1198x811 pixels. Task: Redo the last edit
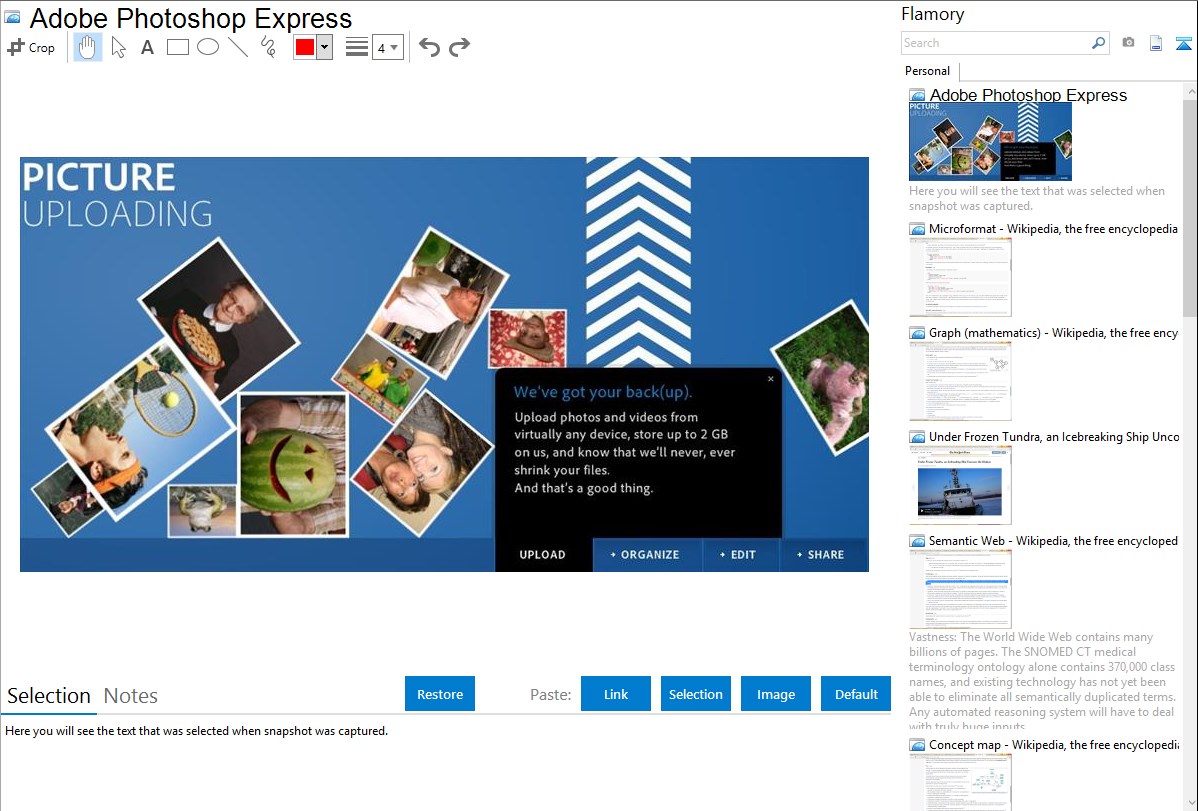pyautogui.click(x=459, y=47)
